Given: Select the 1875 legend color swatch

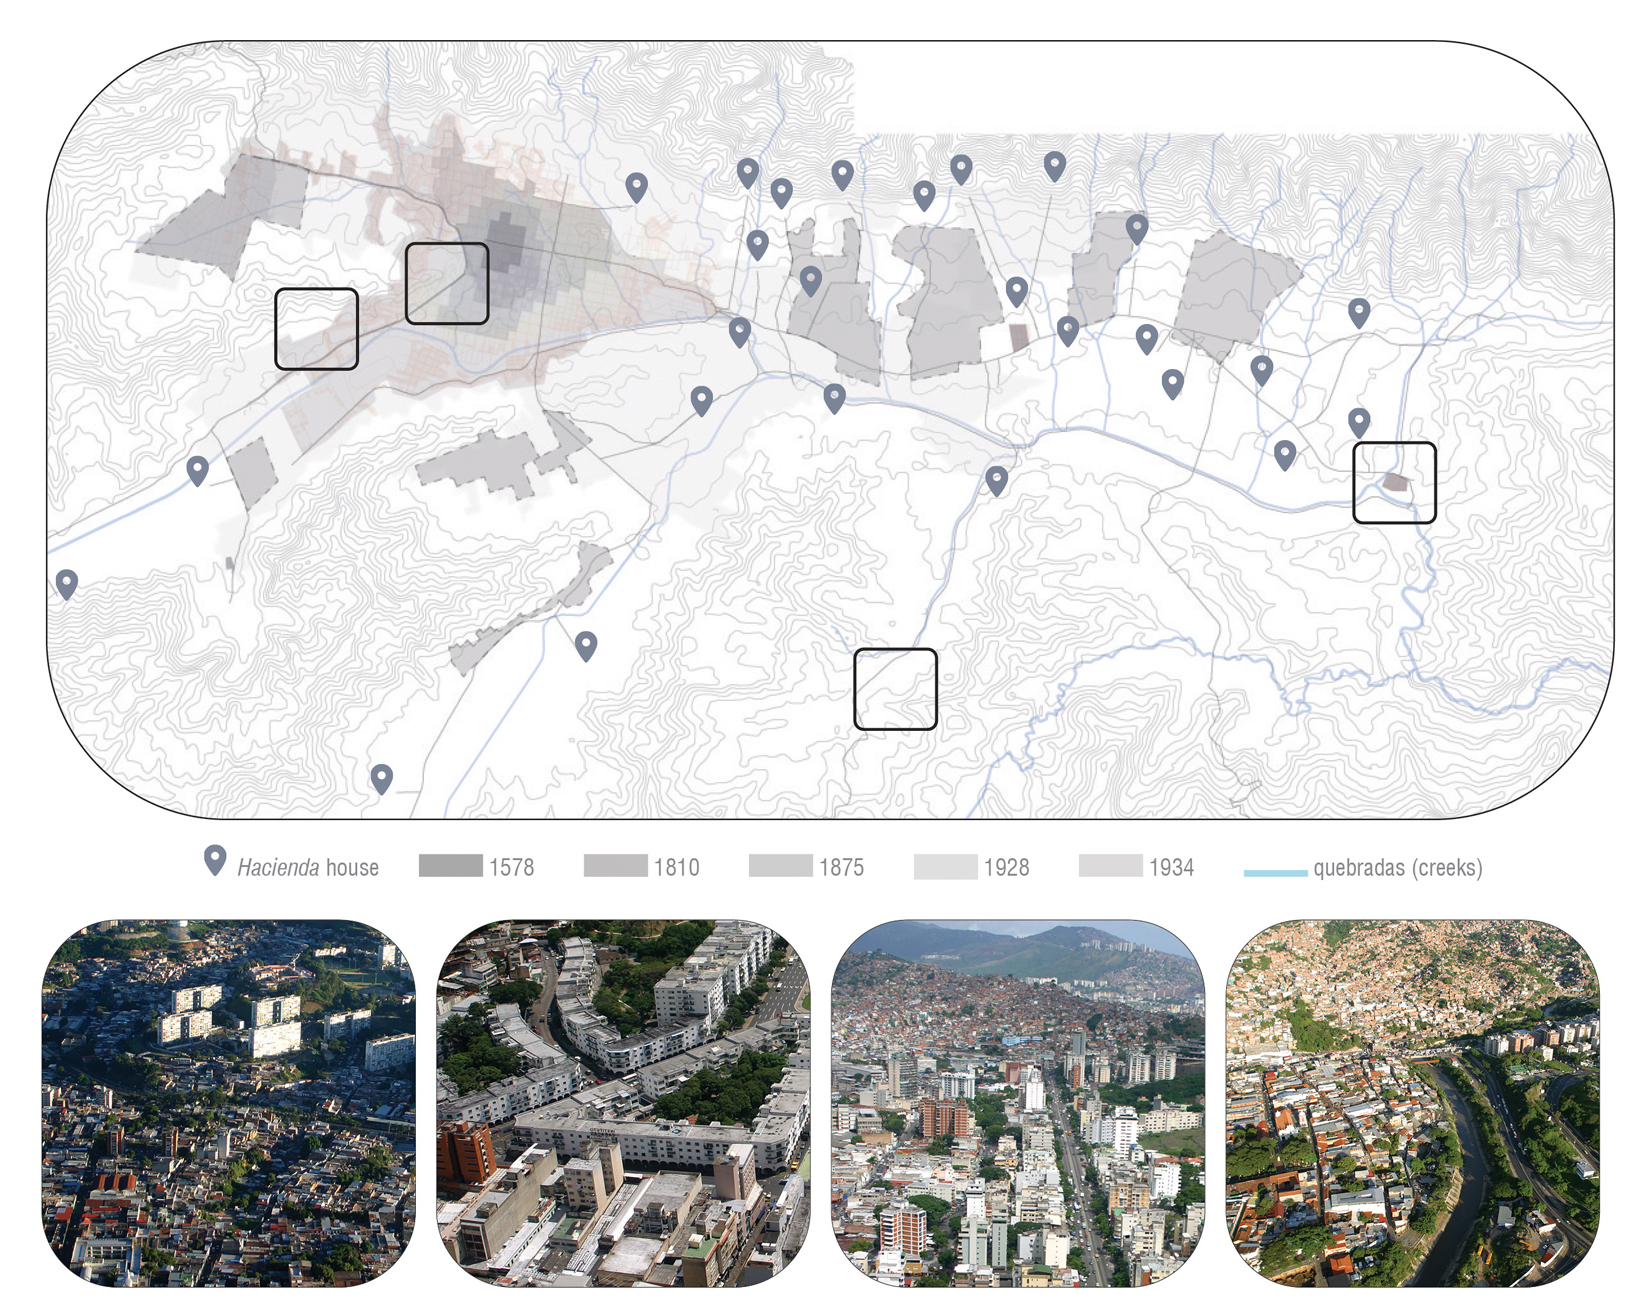Looking at the screenshot, I should tap(781, 866).
